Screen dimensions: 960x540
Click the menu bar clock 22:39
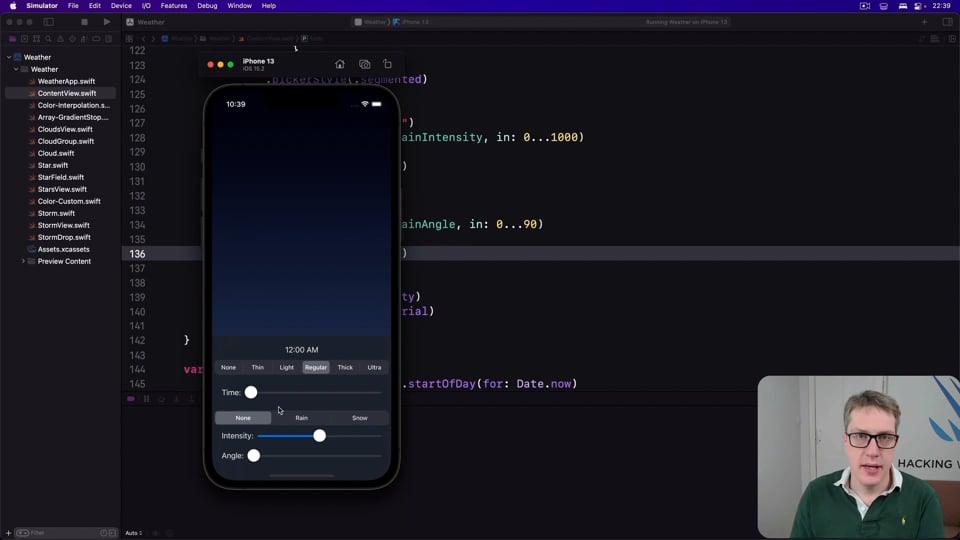[941, 6]
